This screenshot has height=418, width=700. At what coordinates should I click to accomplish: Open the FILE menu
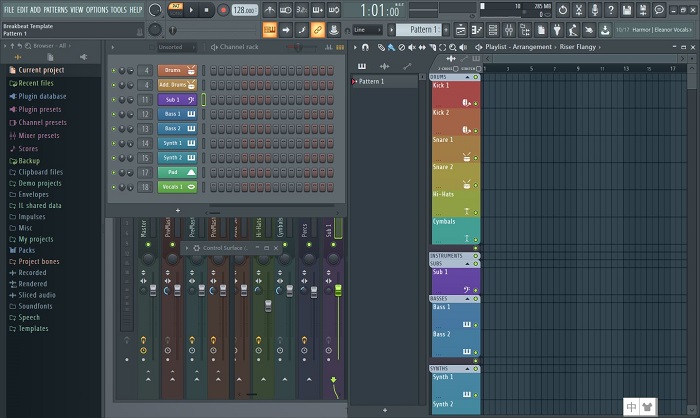[8, 9]
